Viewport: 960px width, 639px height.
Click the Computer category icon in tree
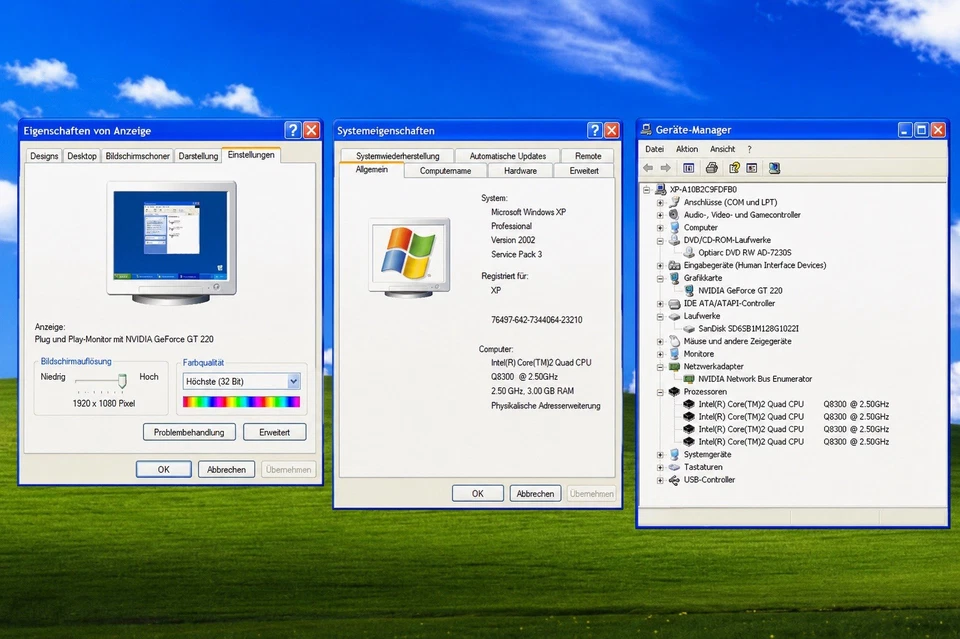pos(674,227)
